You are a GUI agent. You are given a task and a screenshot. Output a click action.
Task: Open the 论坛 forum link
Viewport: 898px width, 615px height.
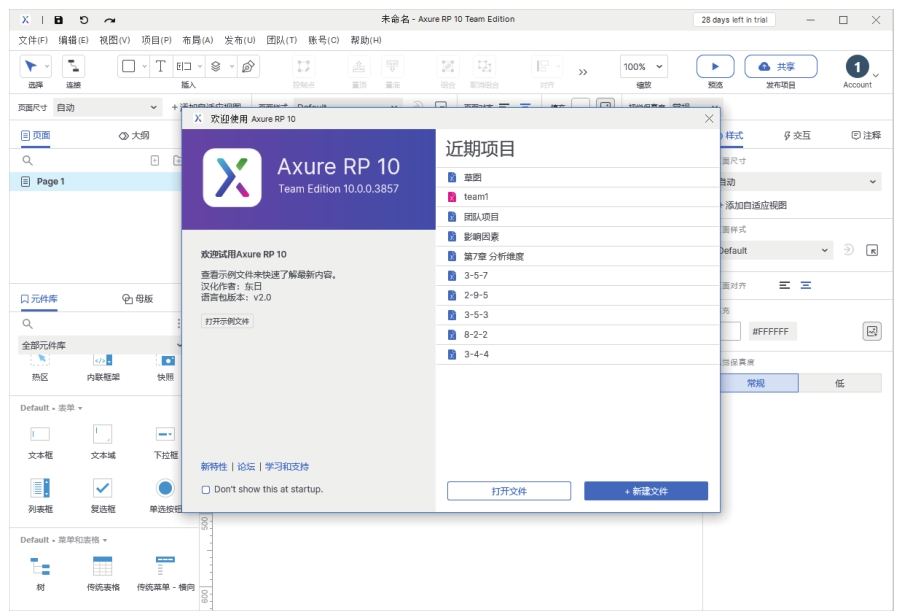[x=246, y=467]
